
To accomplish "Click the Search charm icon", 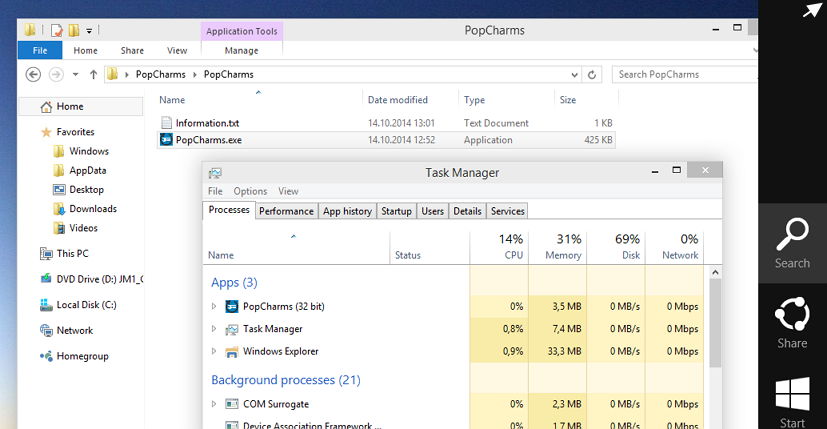I will pyautogui.click(x=792, y=234).
